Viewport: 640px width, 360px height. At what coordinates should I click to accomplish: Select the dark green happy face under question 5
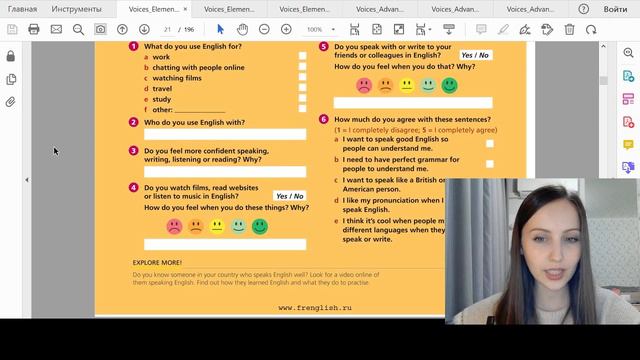(449, 86)
